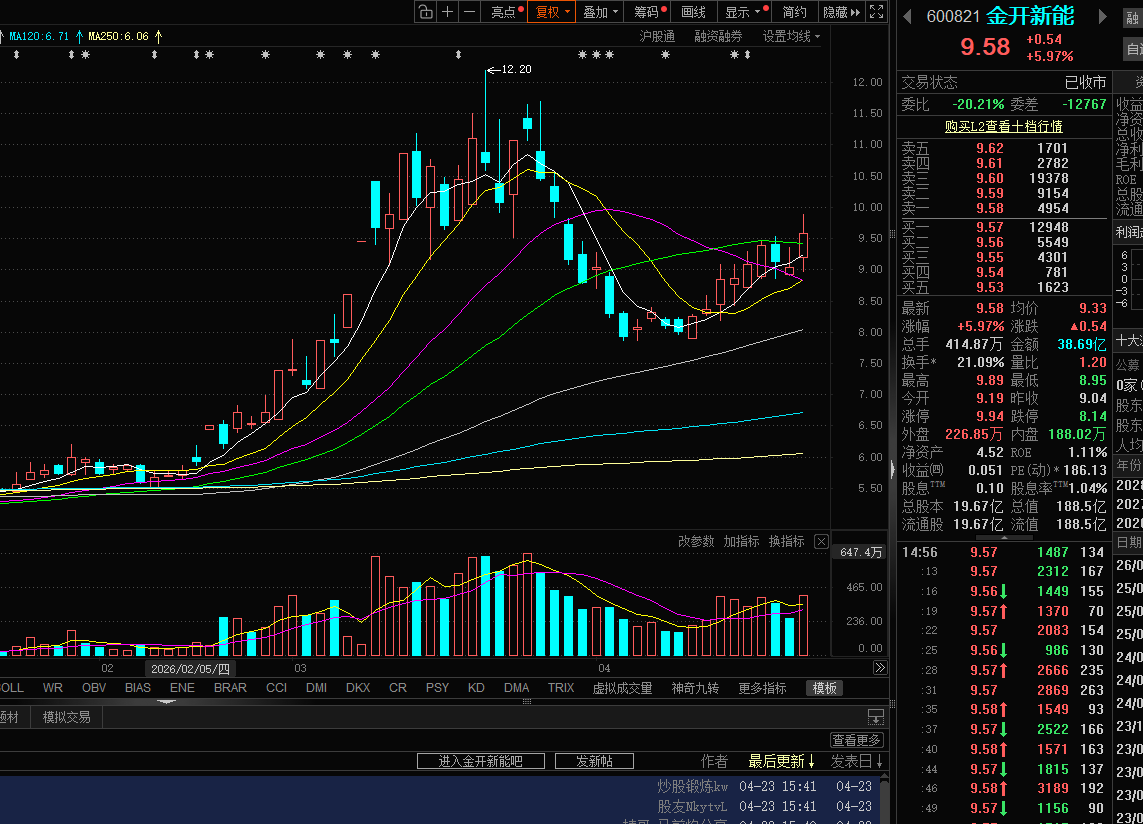Viewport: 1143px width, 824px height.
Task: Click the 融资融券 tag
Action: (718, 36)
